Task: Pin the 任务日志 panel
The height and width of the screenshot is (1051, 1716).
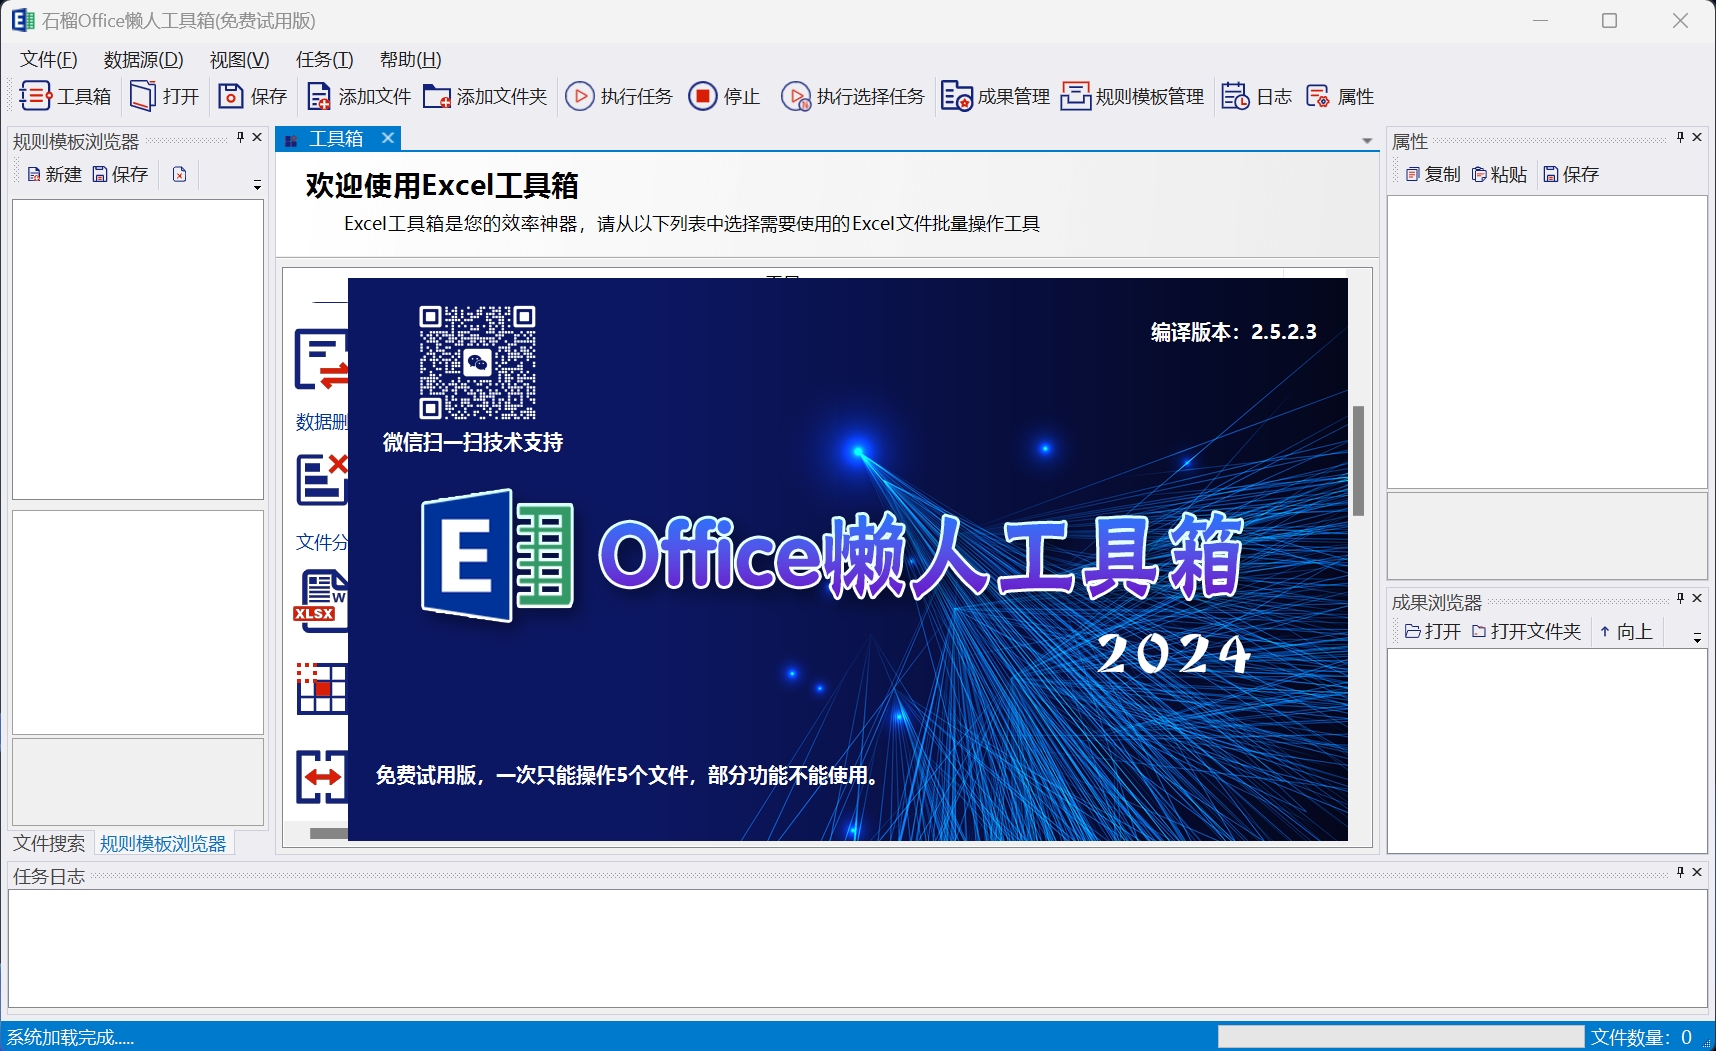Action: click(1680, 872)
